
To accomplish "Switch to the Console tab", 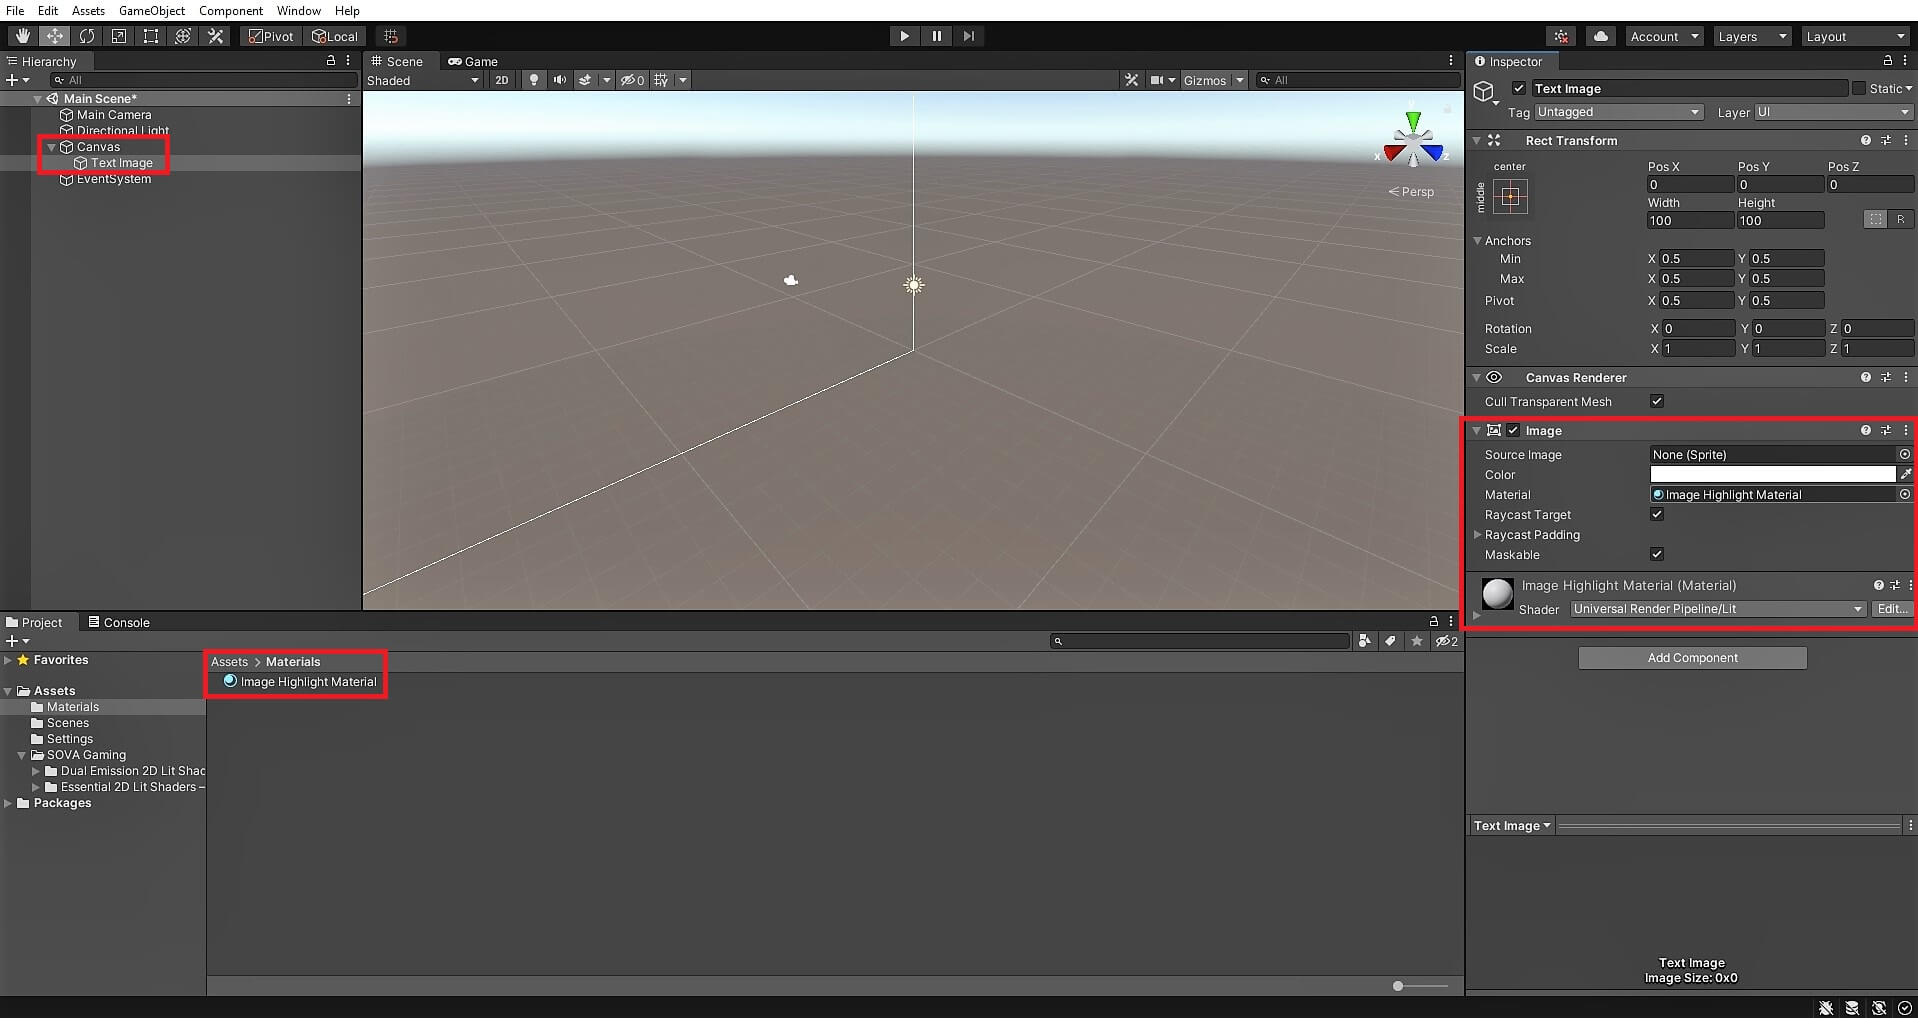I will [119, 622].
